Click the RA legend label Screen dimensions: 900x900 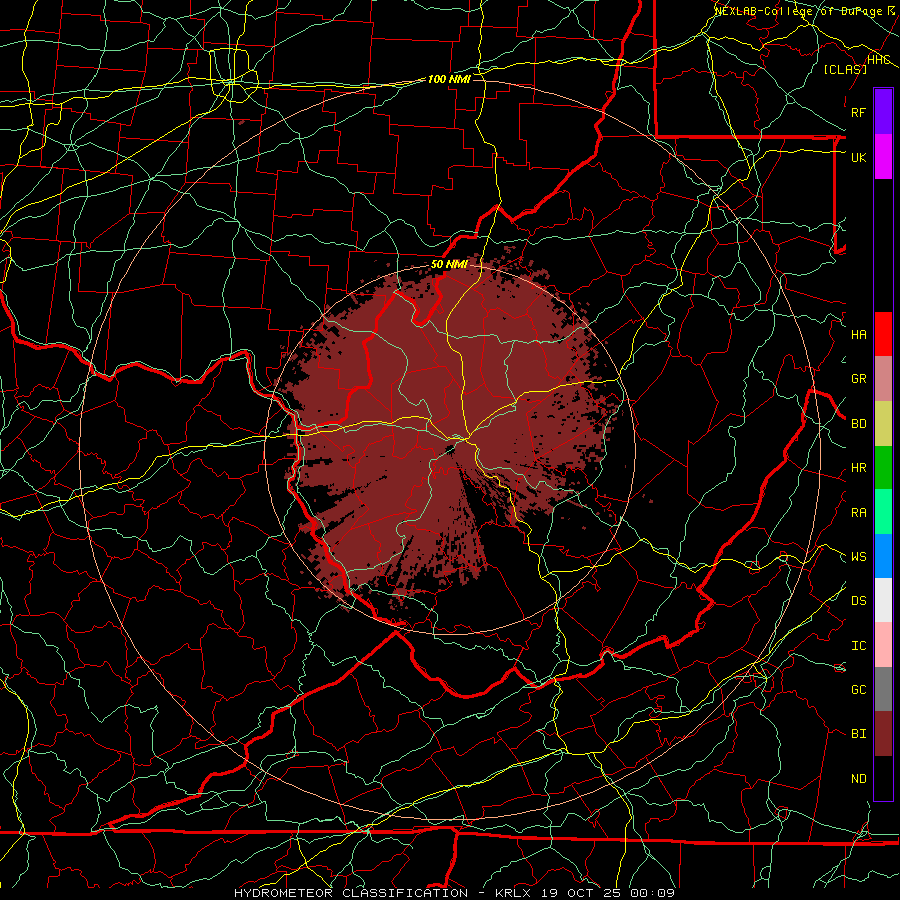click(858, 513)
